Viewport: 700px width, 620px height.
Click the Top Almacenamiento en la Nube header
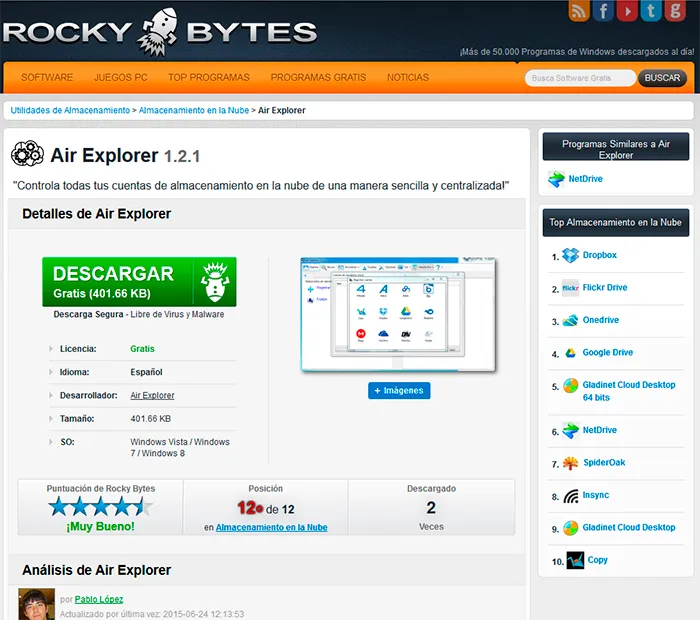point(616,222)
